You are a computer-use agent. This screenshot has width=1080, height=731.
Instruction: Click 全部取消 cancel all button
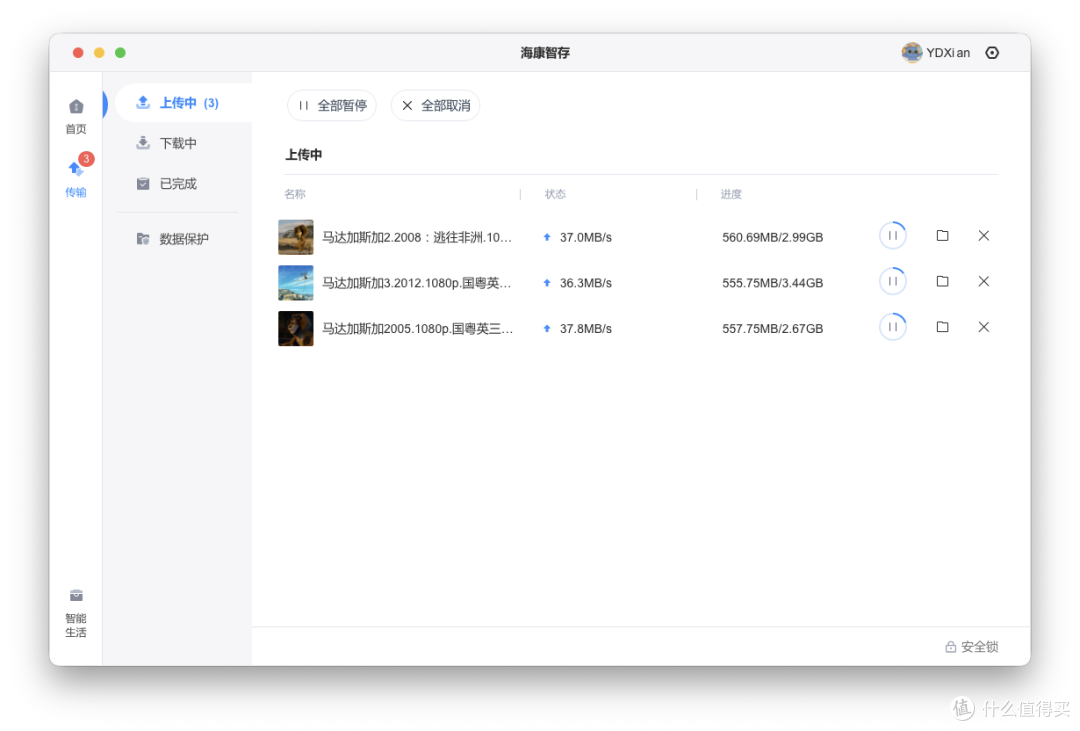(435, 105)
